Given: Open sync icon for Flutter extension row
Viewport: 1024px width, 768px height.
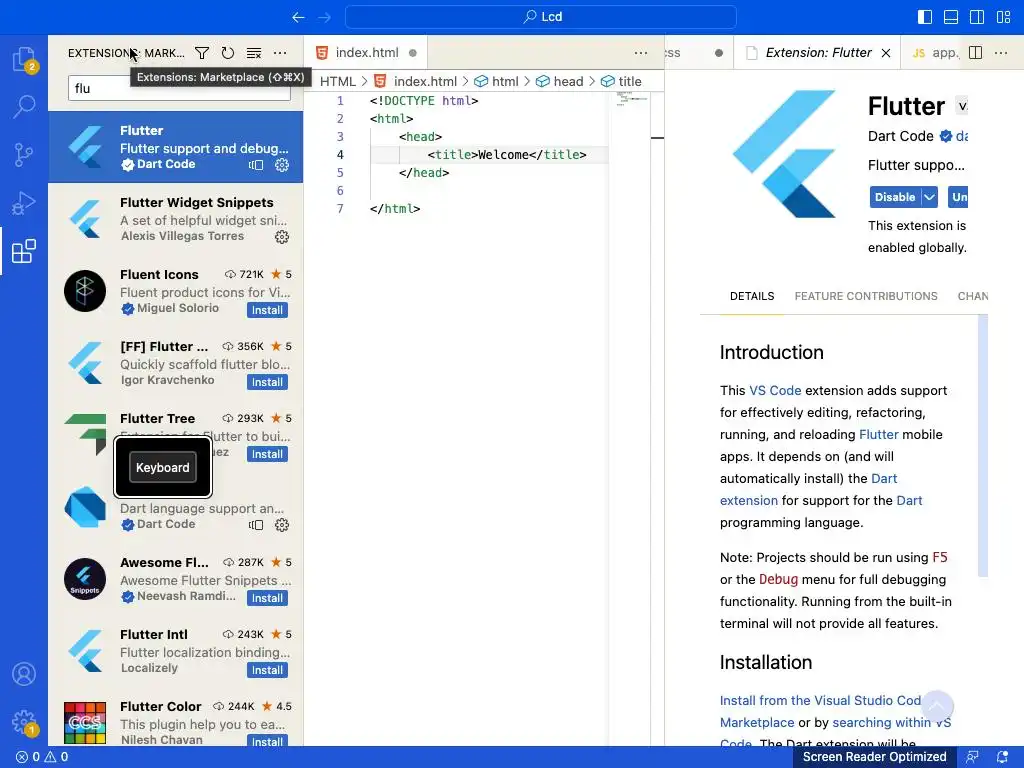Looking at the screenshot, I should (x=256, y=165).
